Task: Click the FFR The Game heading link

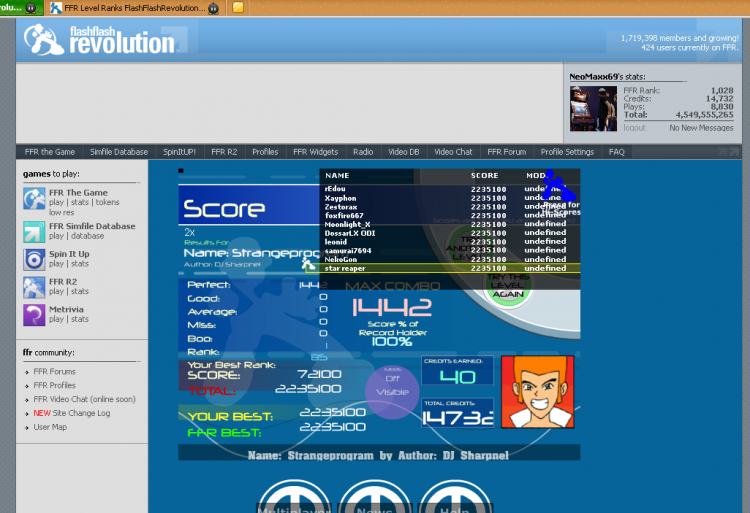Action: coord(78,193)
